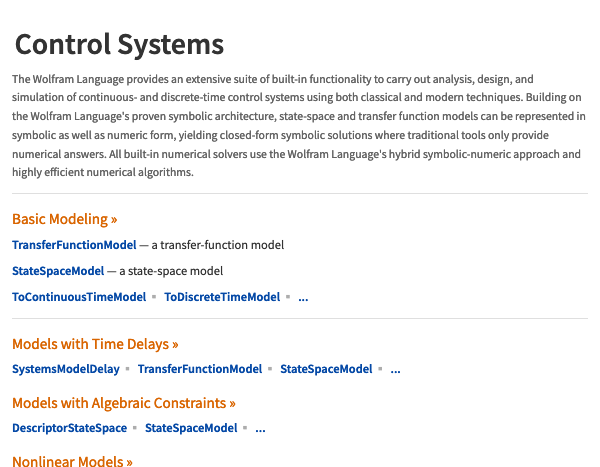The image size is (600, 467).
Task: Open the Models with Time Delays heading
Action: pyautogui.click(x=95, y=344)
